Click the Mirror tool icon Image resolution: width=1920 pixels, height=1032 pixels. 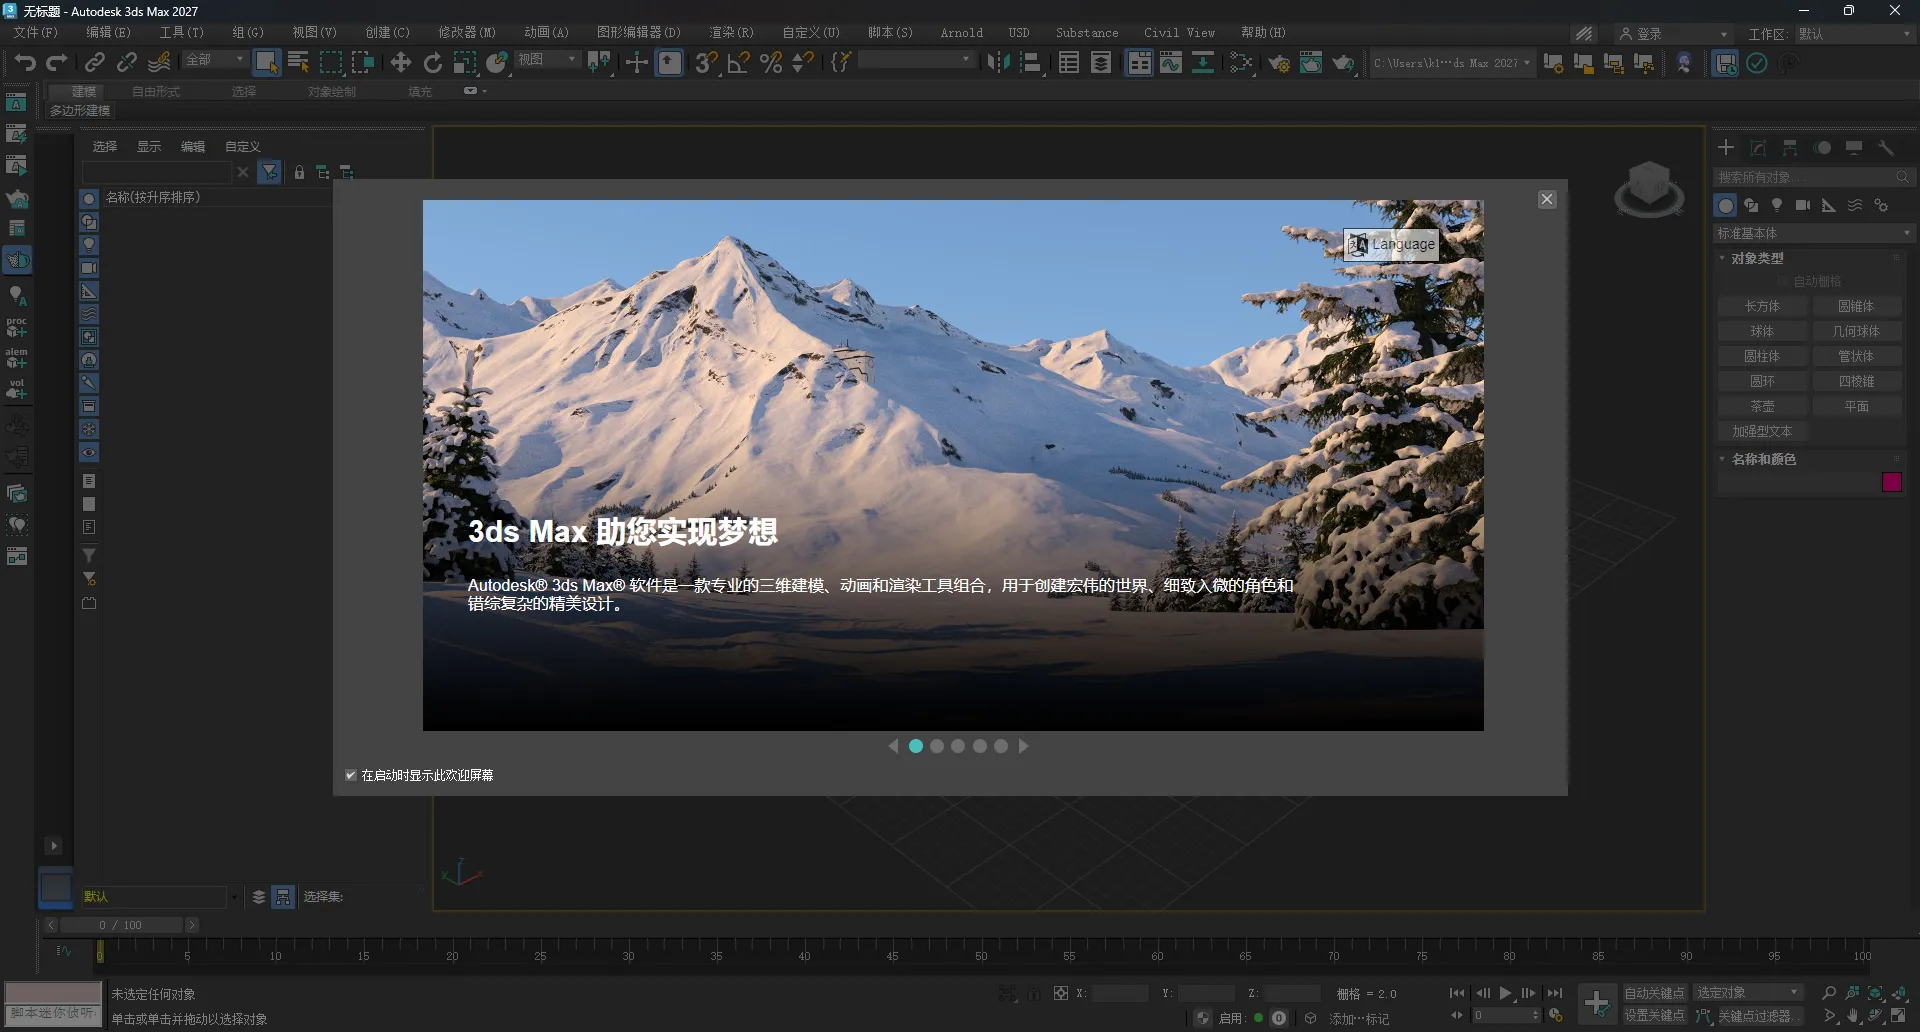[998, 63]
